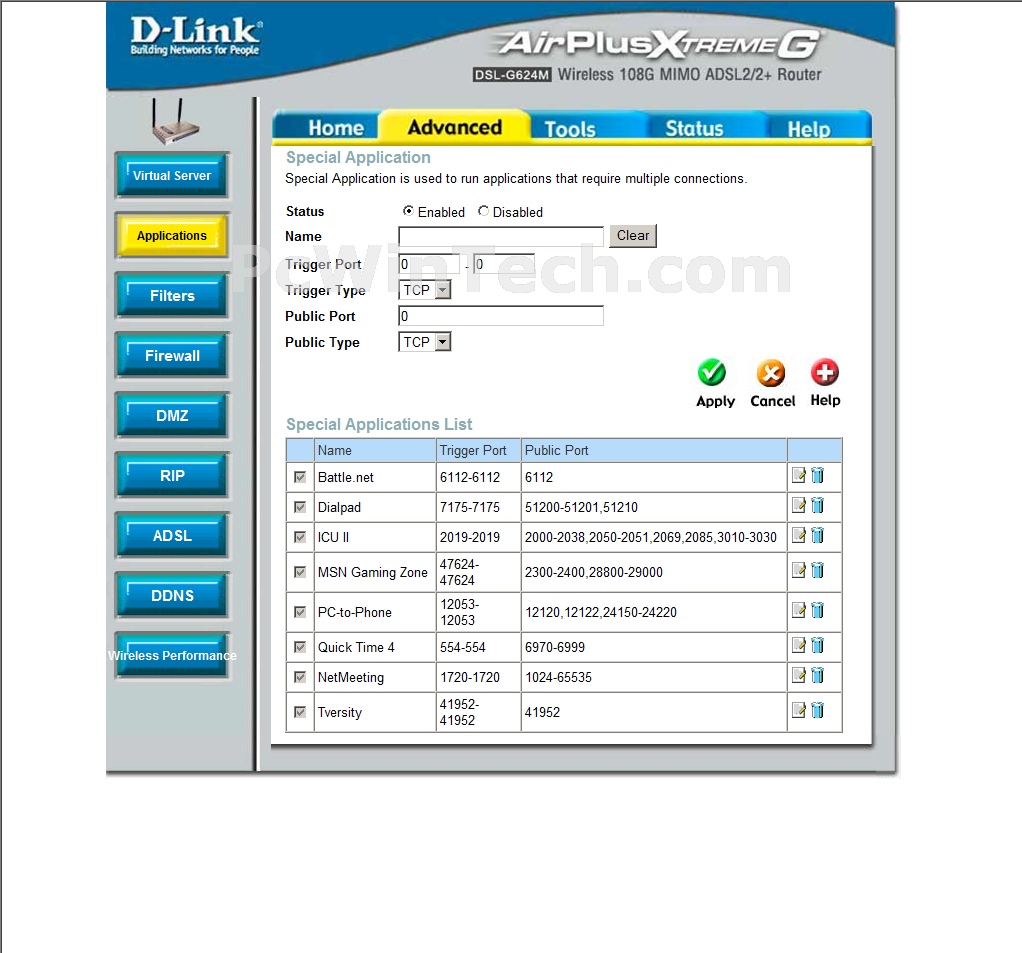Click the D-Link logo
The image size is (1022, 953).
pyautogui.click(x=196, y=36)
